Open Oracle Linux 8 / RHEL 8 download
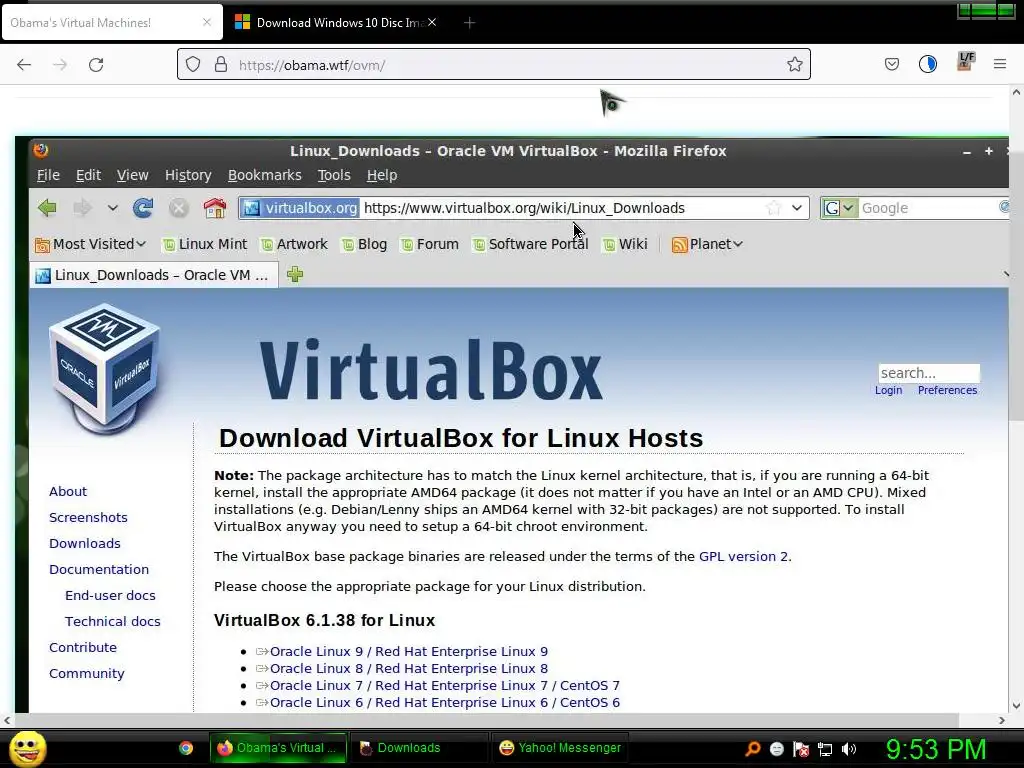1024x768 pixels. pyautogui.click(x=409, y=669)
